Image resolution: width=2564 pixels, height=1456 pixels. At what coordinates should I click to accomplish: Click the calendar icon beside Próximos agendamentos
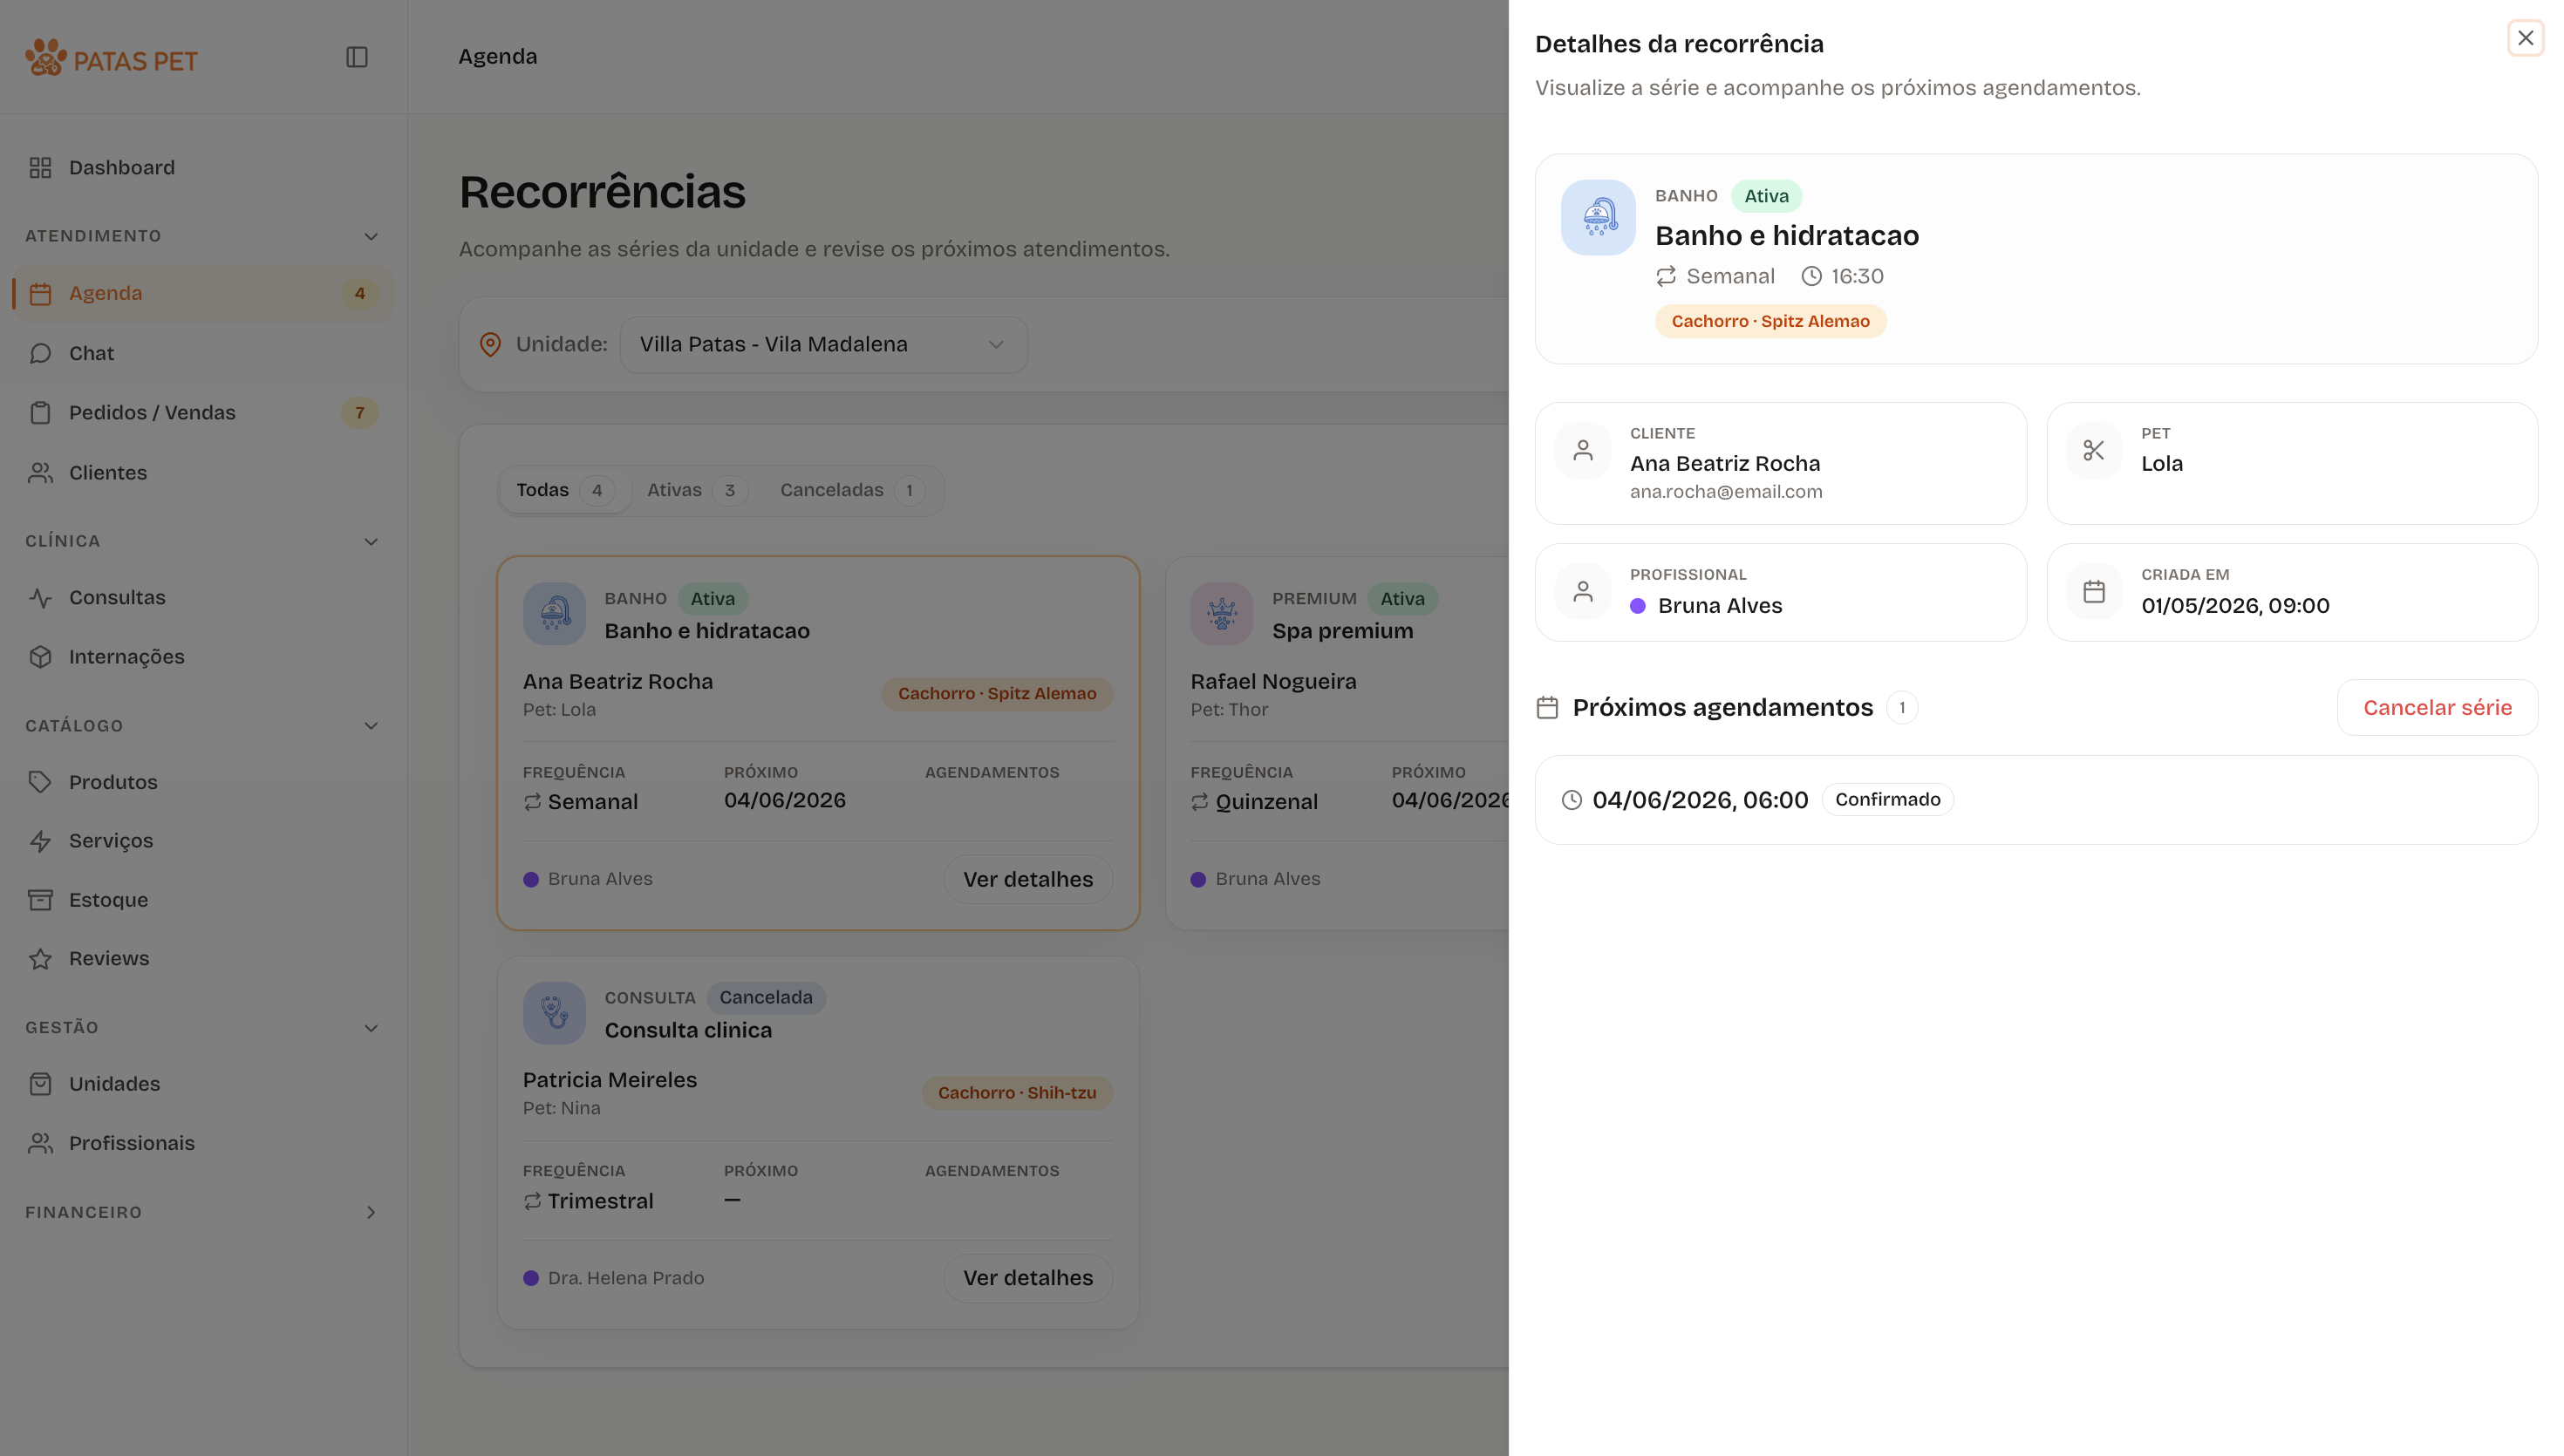[x=1547, y=708]
